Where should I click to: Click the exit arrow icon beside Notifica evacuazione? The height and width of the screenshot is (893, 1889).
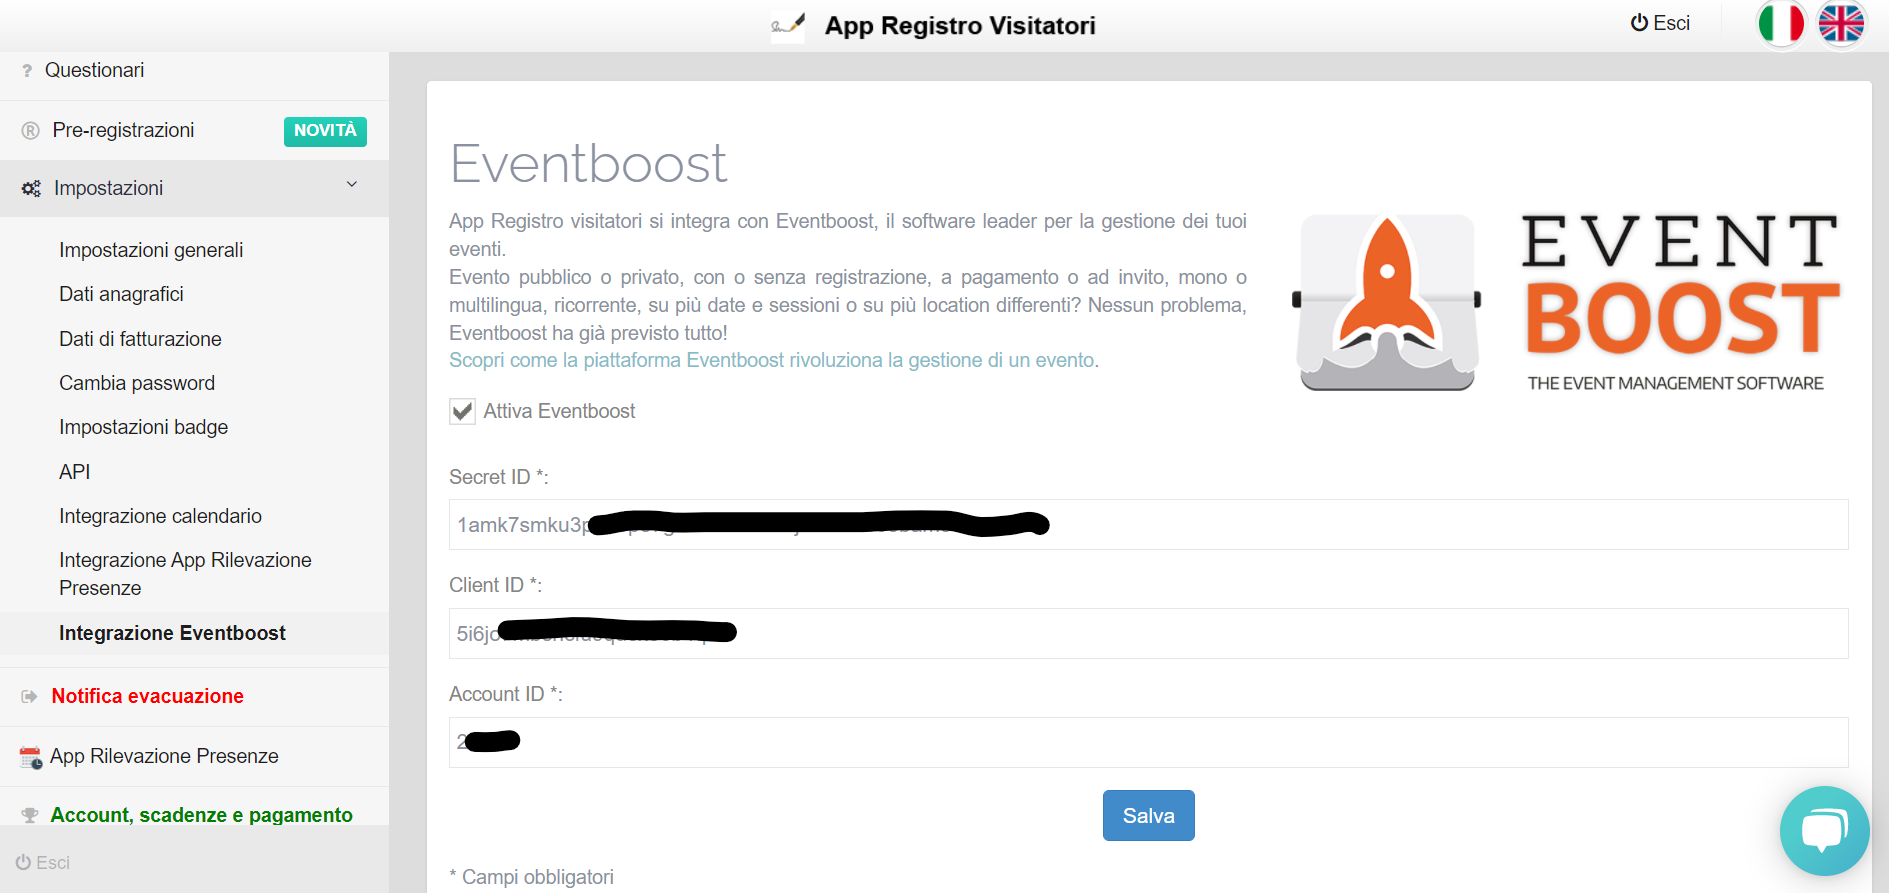(30, 696)
